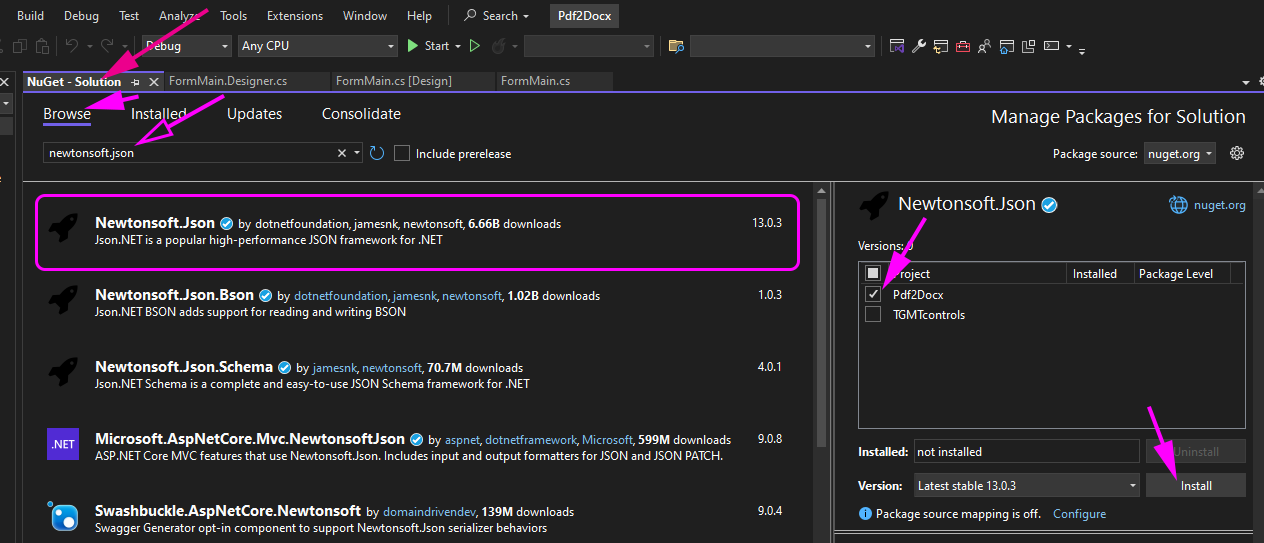Click the Undo icon in the toolbar
The height and width of the screenshot is (543, 1264).
(71, 46)
